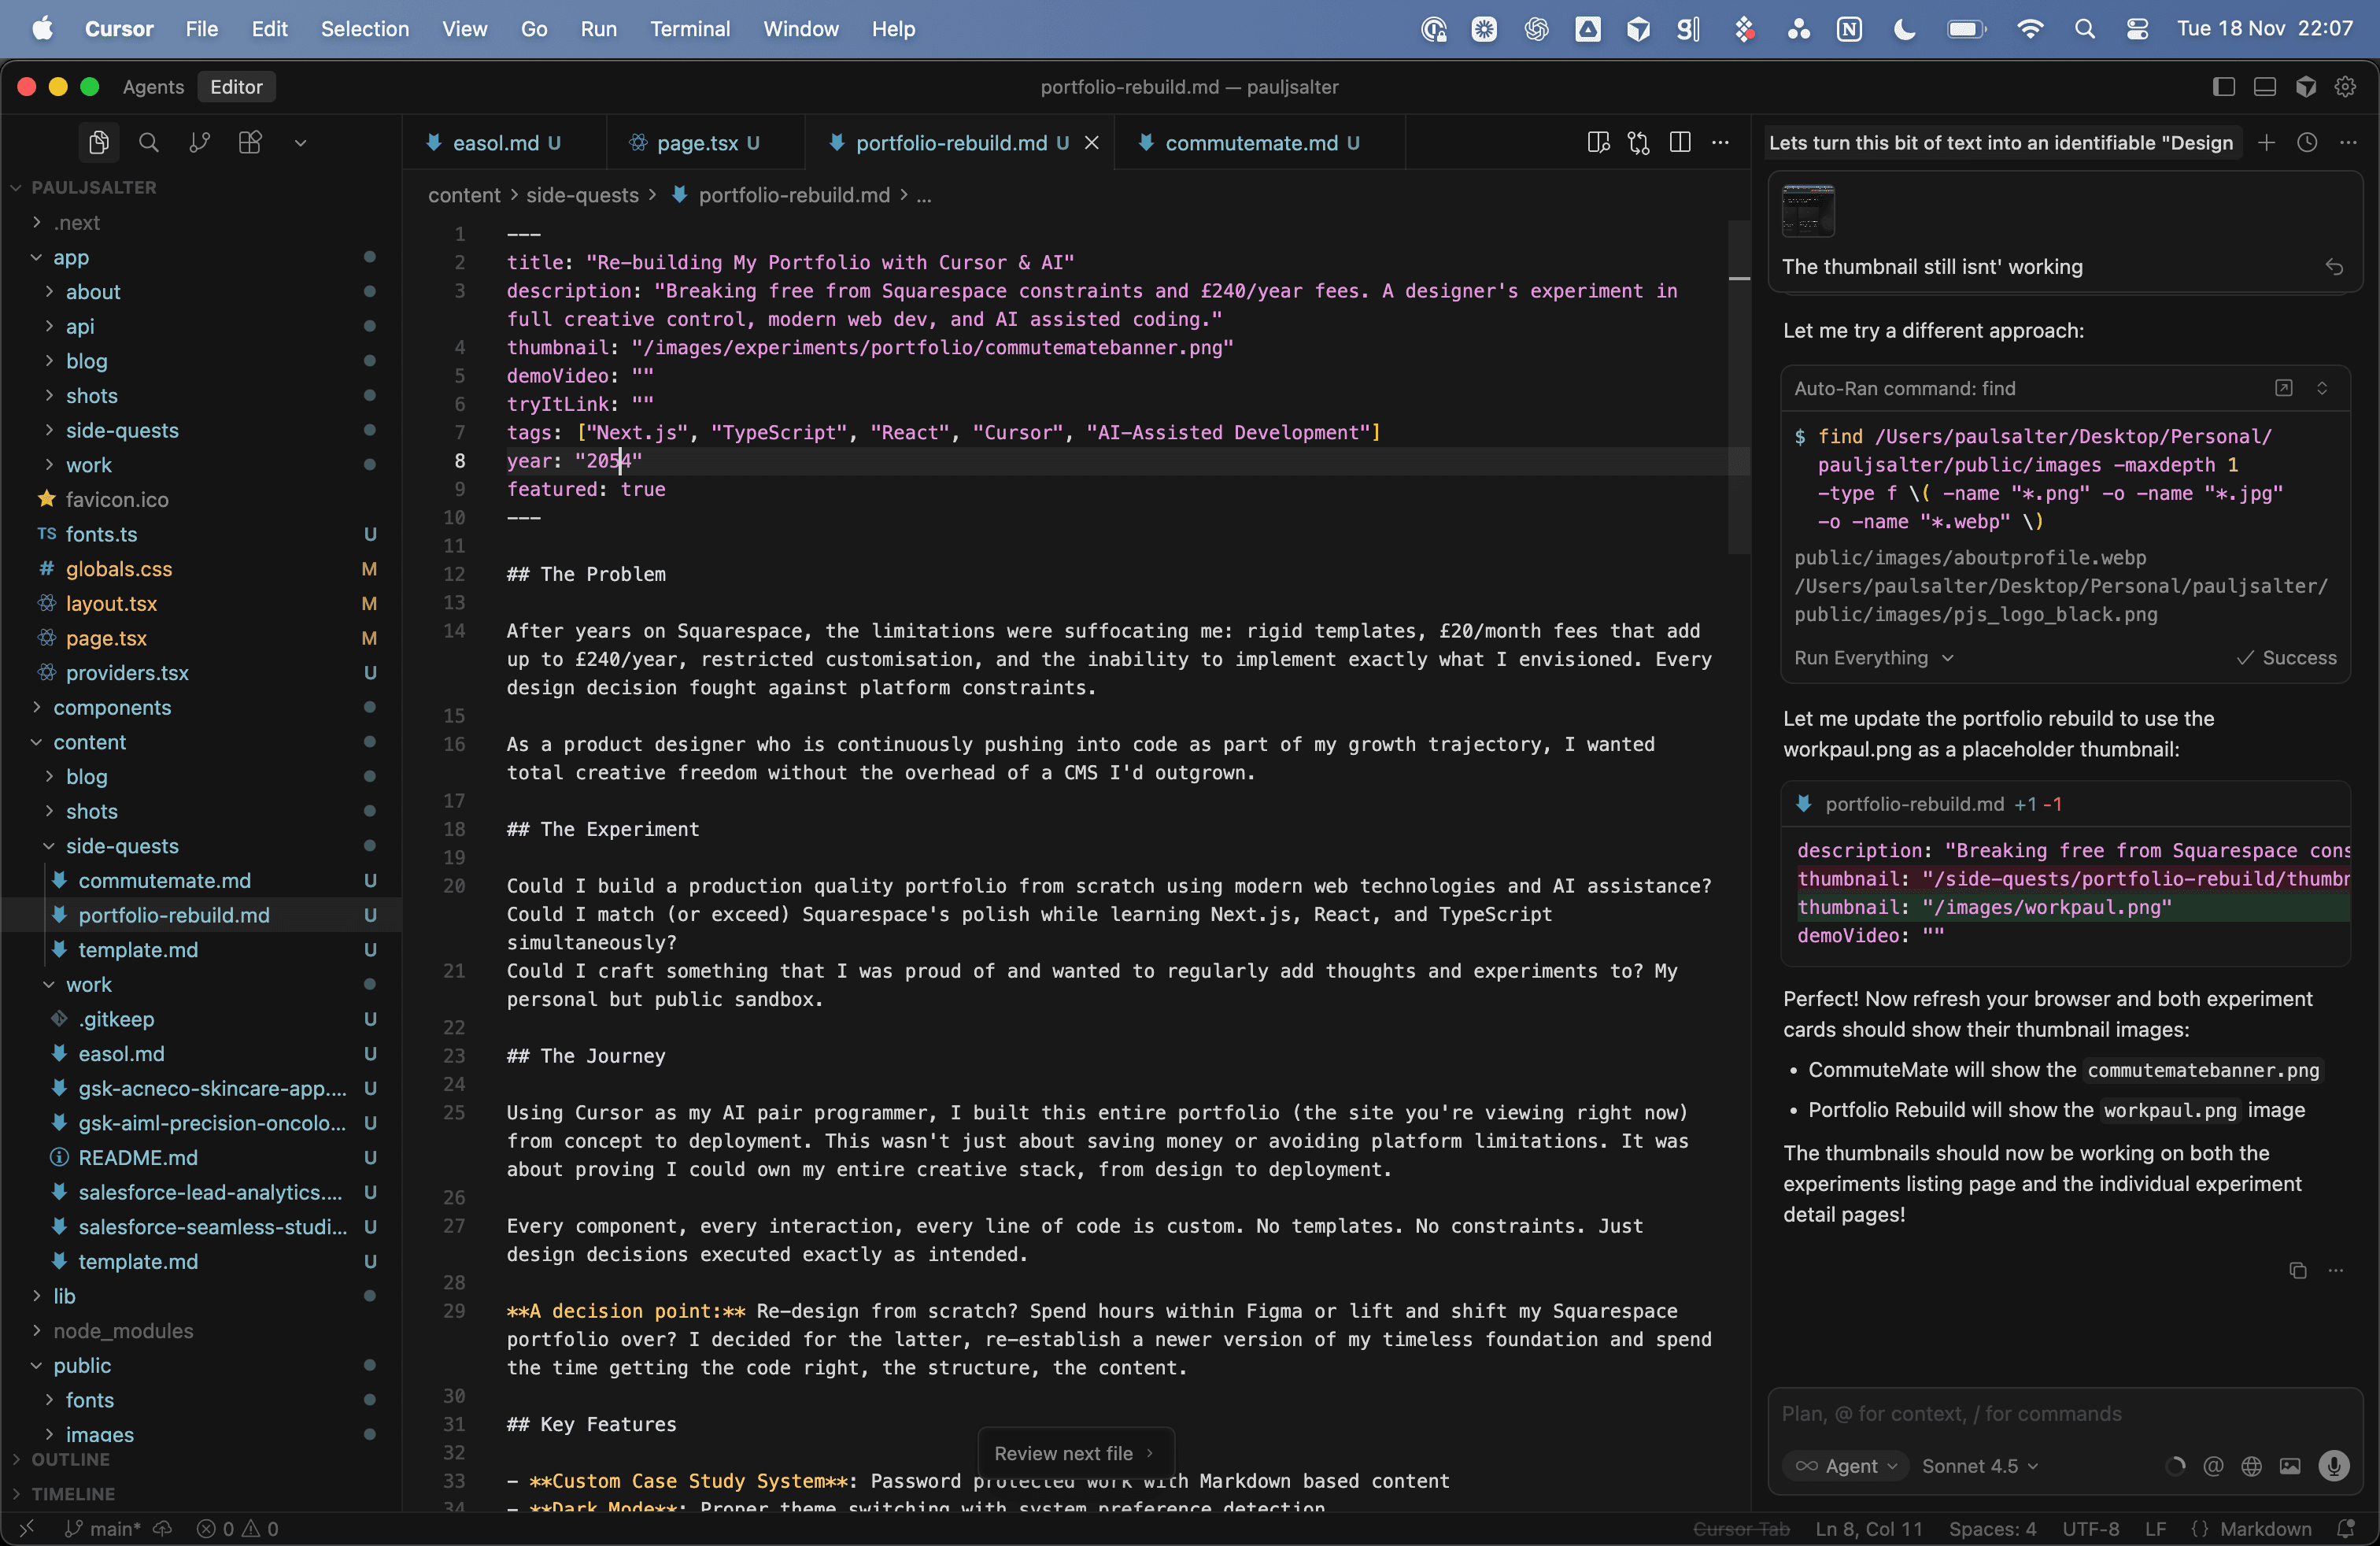Open search icon in the explorer toolbar
Screen dimensions: 2380x1546
pyautogui.click(x=149, y=142)
